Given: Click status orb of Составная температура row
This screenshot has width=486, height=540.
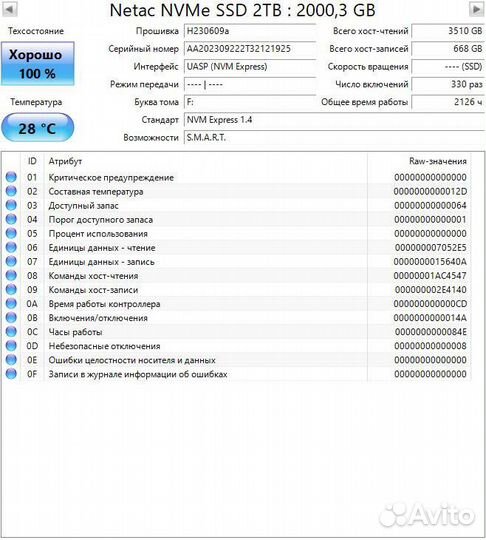Looking at the screenshot, I should pos(11,191).
